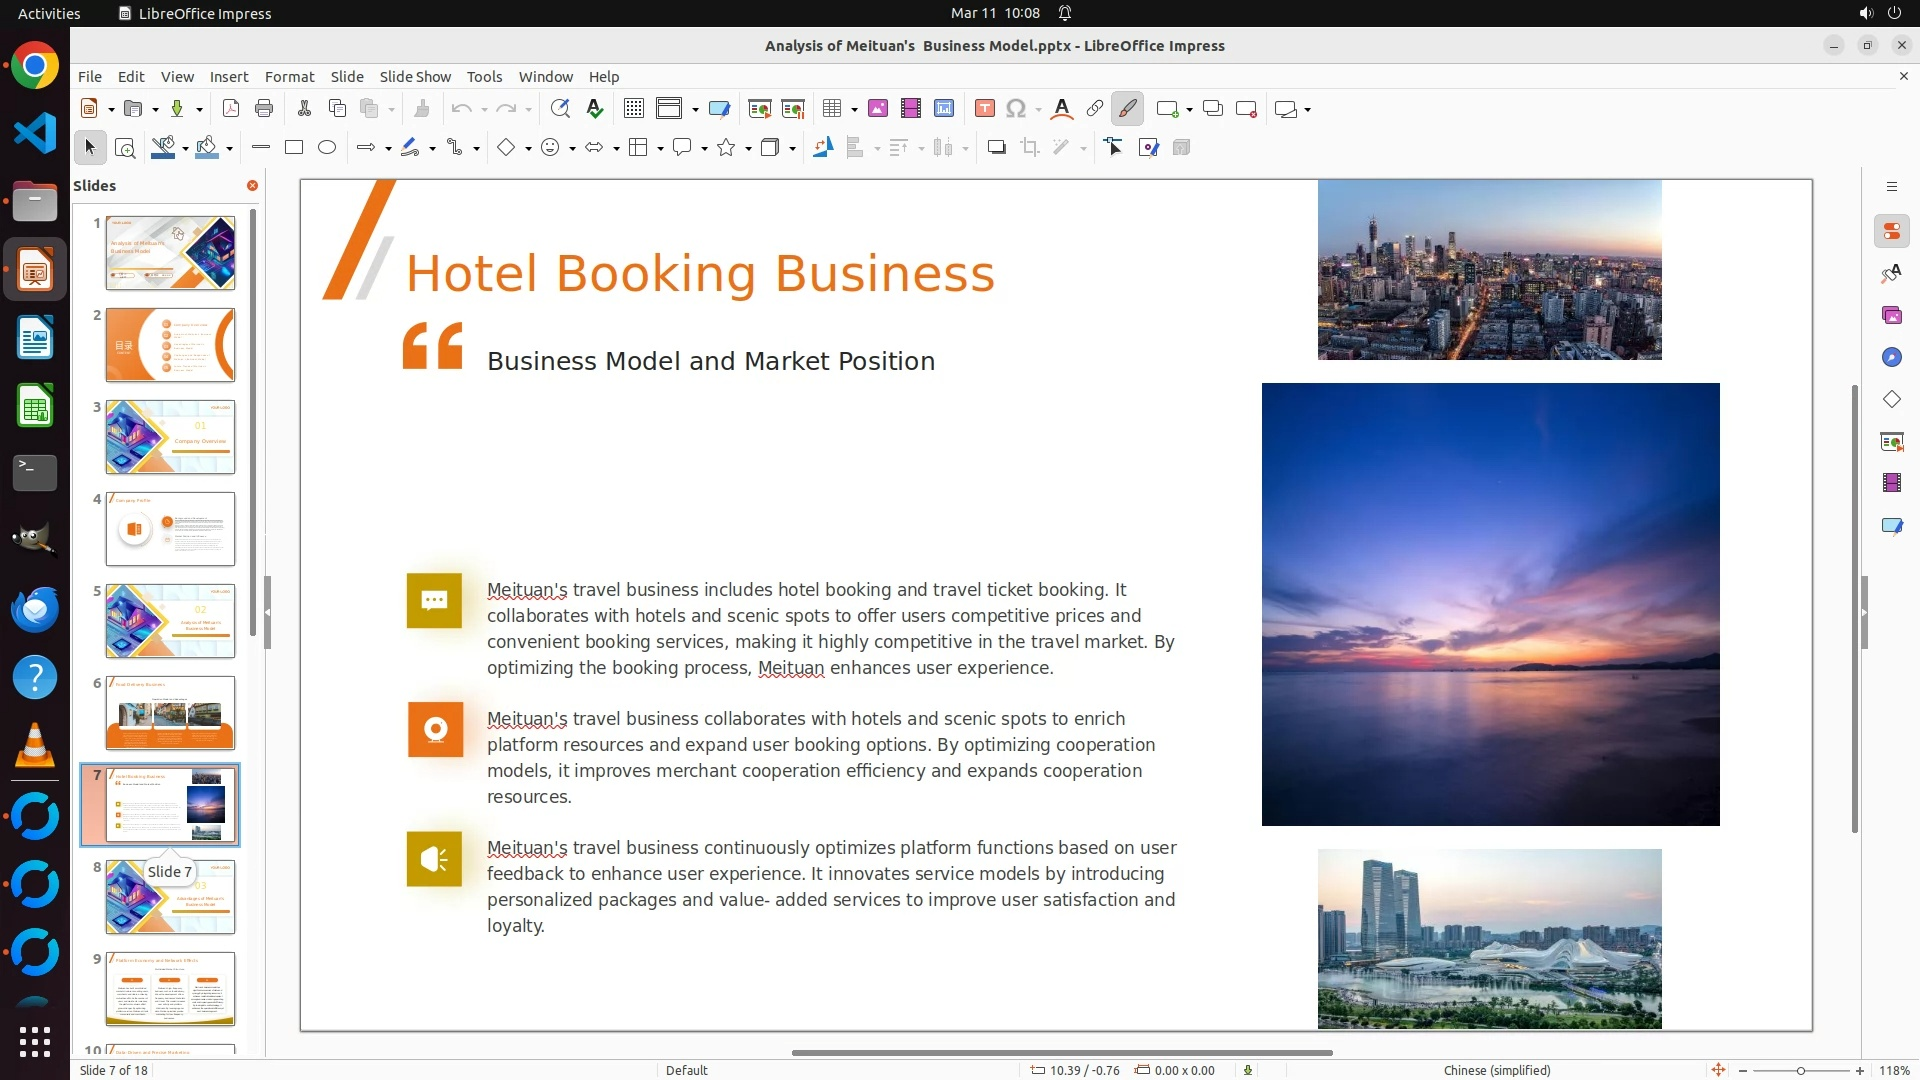Close the Slides panel
The height and width of the screenshot is (1080, 1920).
[x=252, y=186]
